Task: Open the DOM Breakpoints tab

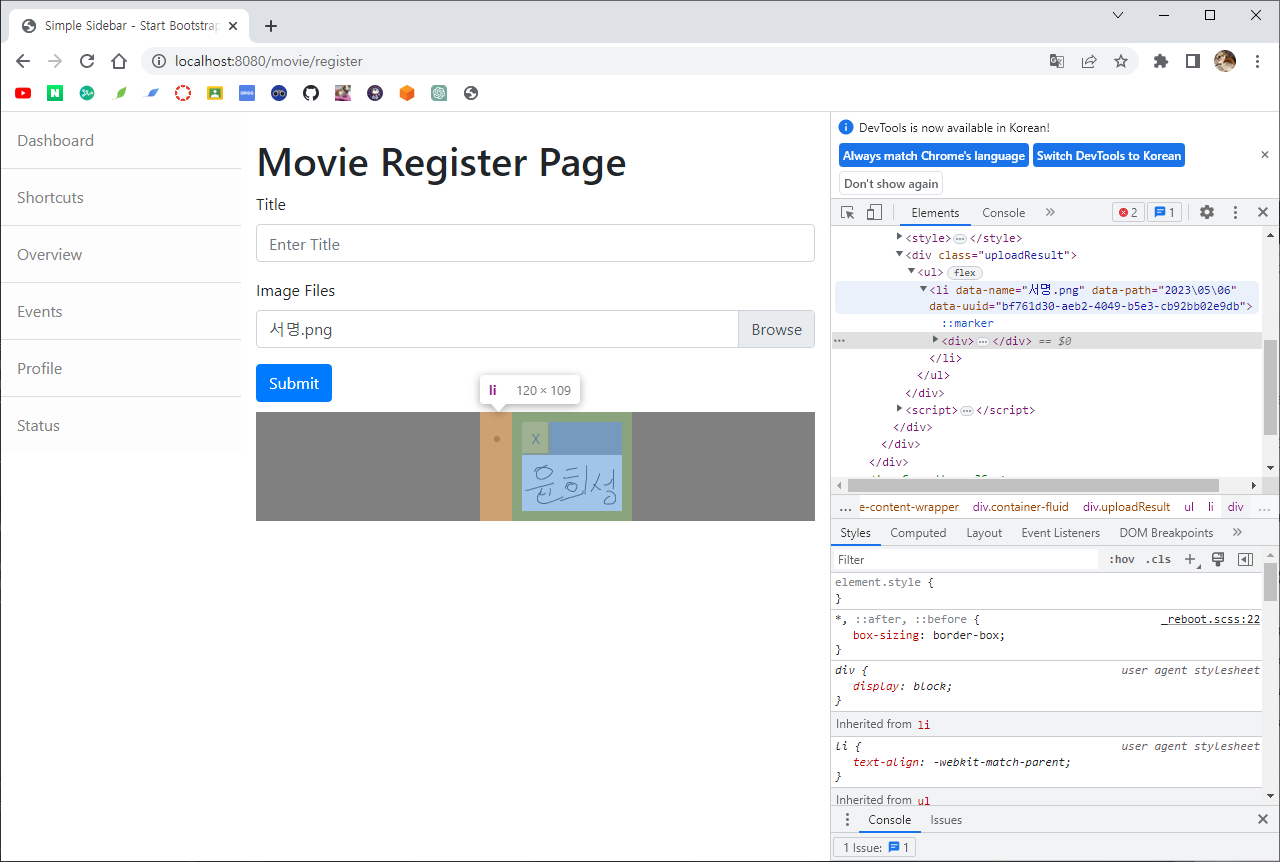Action: tap(1166, 533)
